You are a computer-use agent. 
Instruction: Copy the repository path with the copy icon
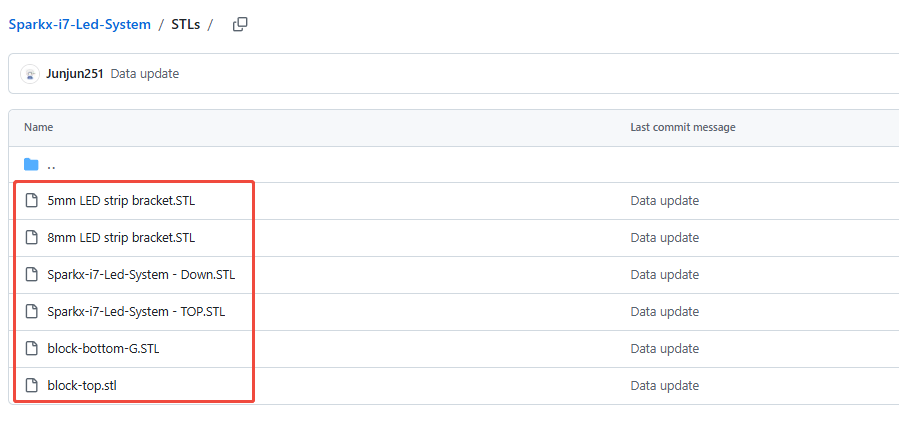click(x=240, y=25)
